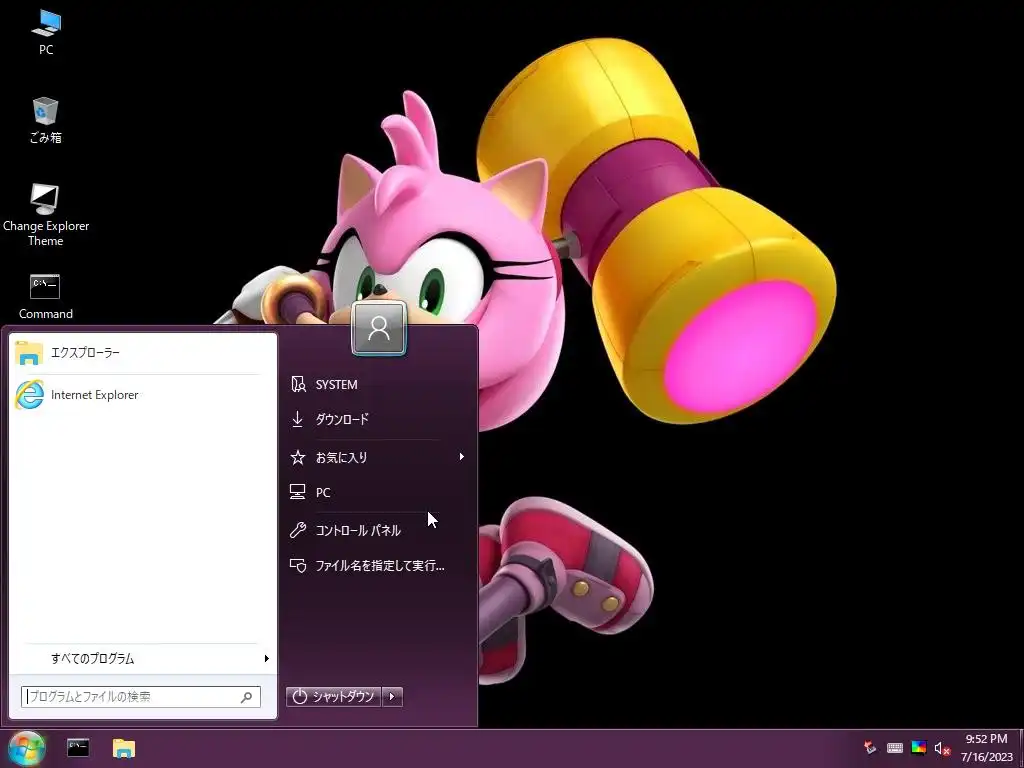
Task: Click the ファイル名を指定して実行 run icon
Action: click(298, 565)
